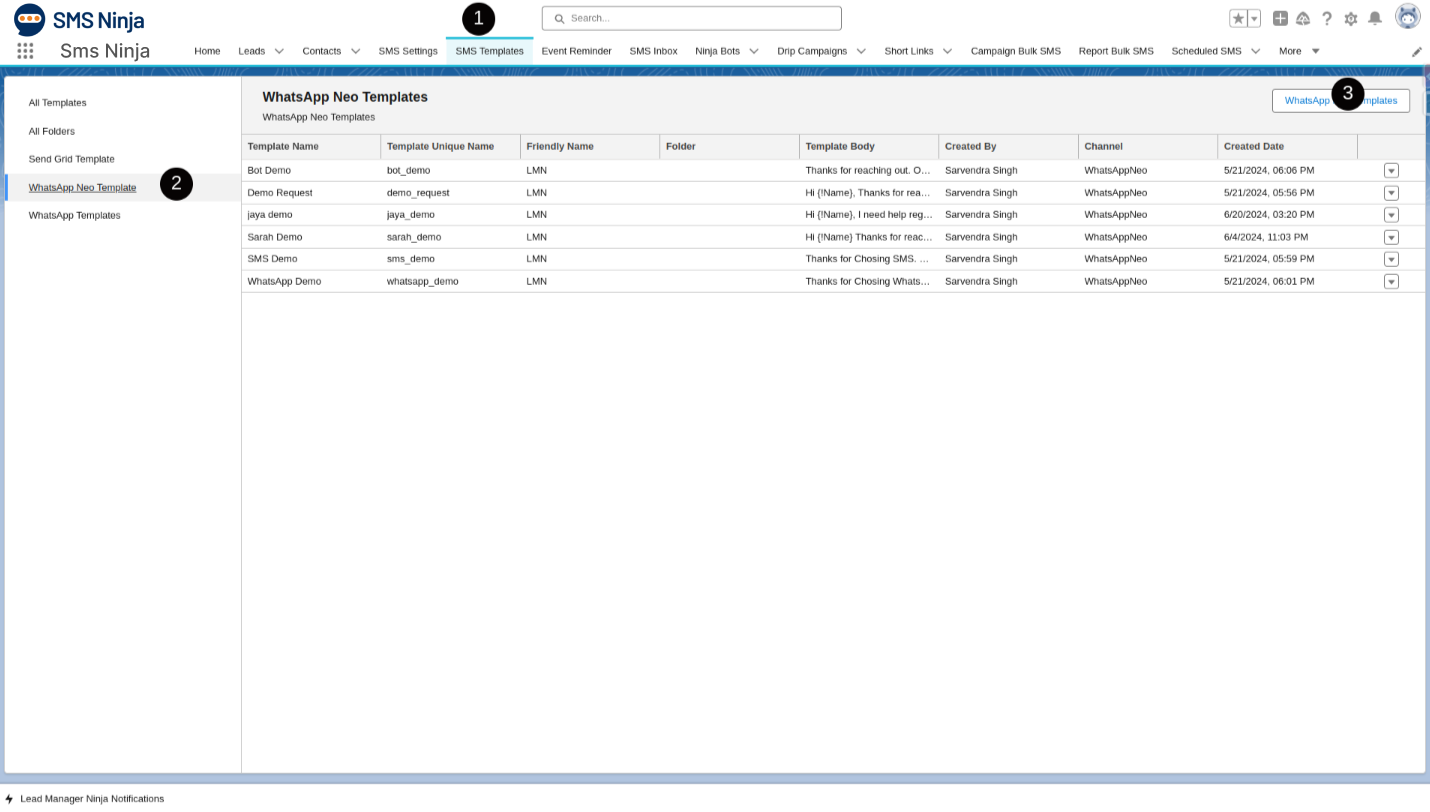Open Lead Manager Ninja Notifications utility
The height and width of the screenshot is (812, 1430).
[84, 799]
